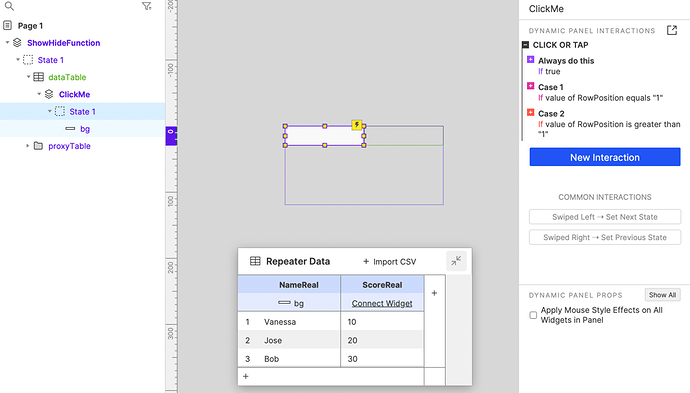Click the dataTable repeater grid icon
690x393 pixels.
click(39, 77)
